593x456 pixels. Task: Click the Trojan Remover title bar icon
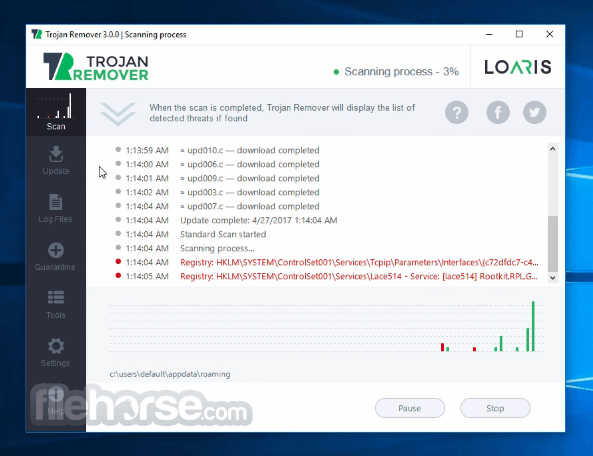click(37, 34)
